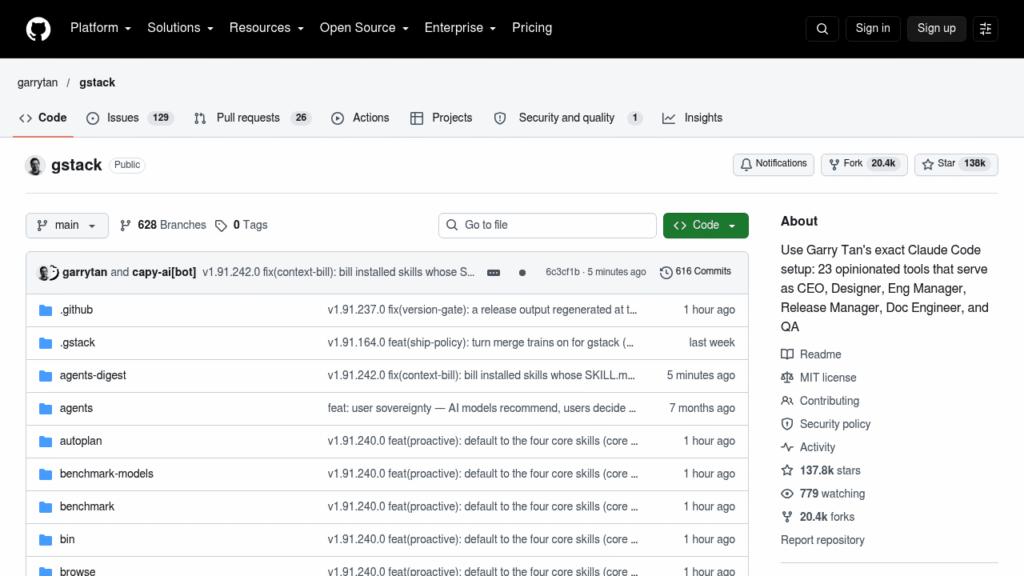1024x576 pixels.
Task: Open the GitHub homepage logo
Action: (x=38, y=29)
